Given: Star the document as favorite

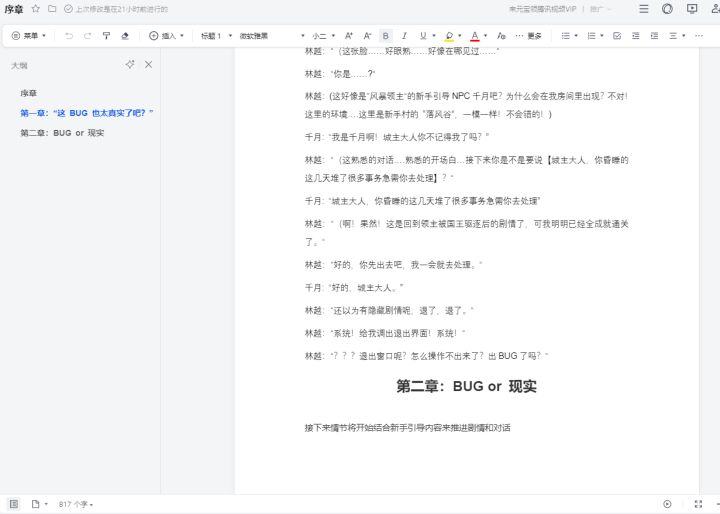Looking at the screenshot, I should [35, 9].
